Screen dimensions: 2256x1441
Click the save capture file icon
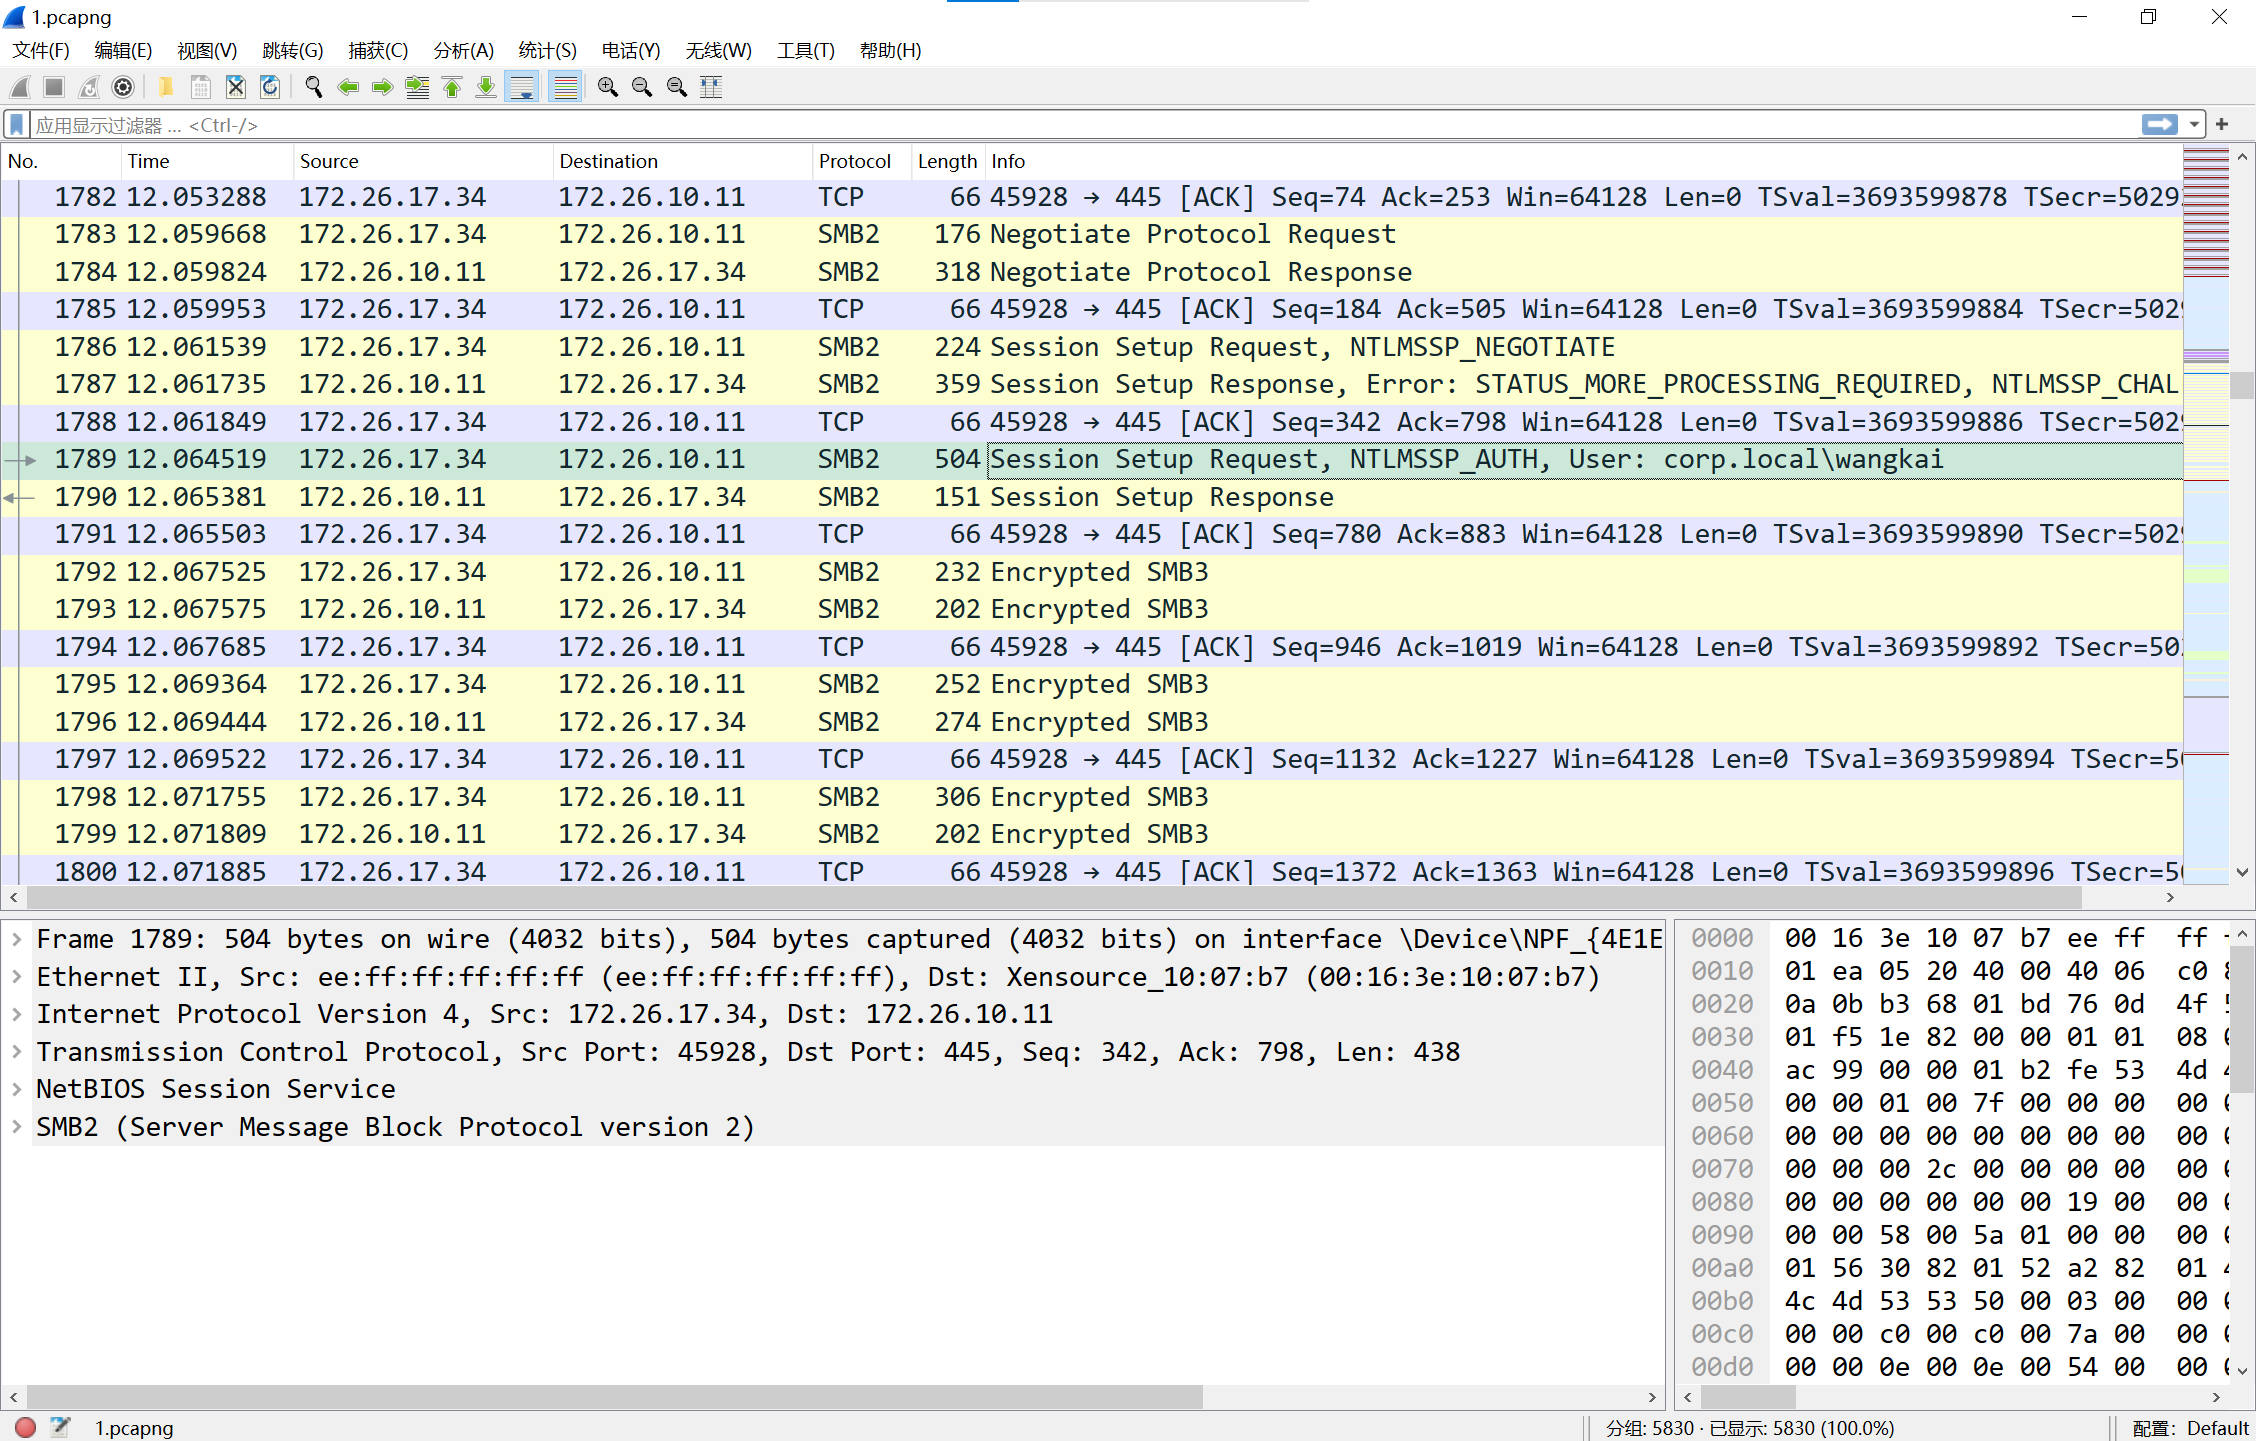point(201,87)
